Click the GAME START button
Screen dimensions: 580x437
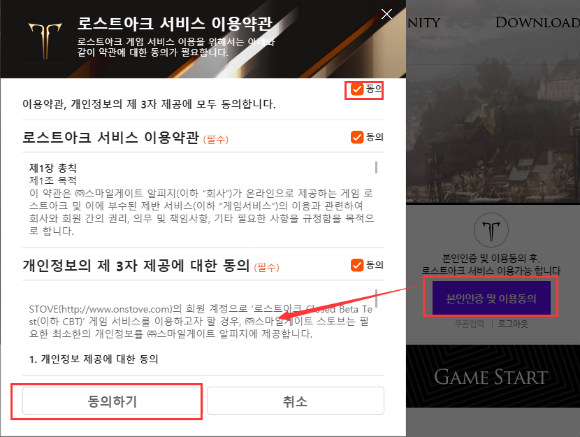tap(491, 377)
